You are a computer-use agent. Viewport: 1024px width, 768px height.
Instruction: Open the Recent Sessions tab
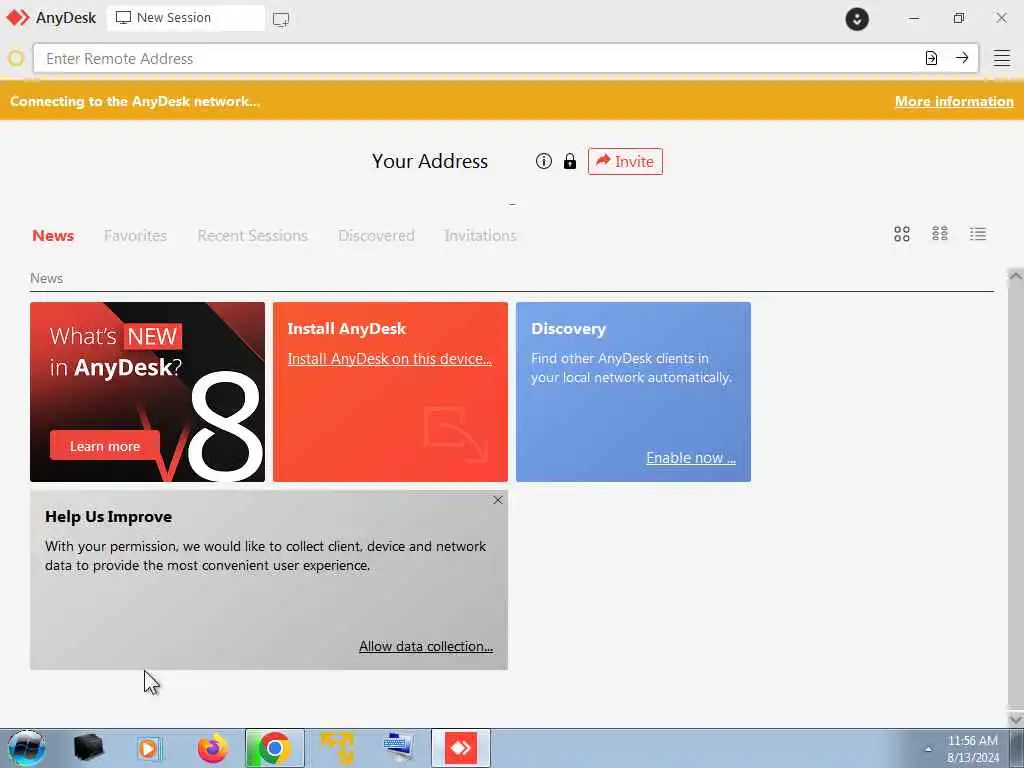(x=252, y=236)
